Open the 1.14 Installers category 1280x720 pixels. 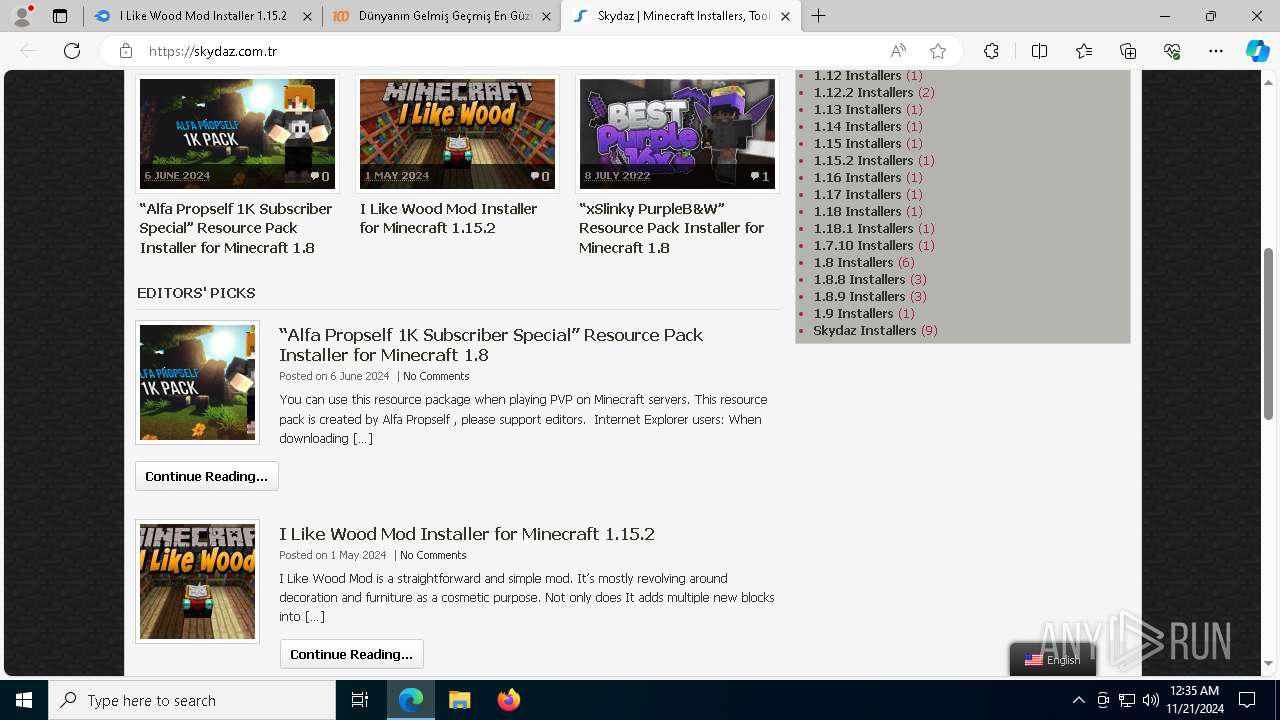coord(857,126)
